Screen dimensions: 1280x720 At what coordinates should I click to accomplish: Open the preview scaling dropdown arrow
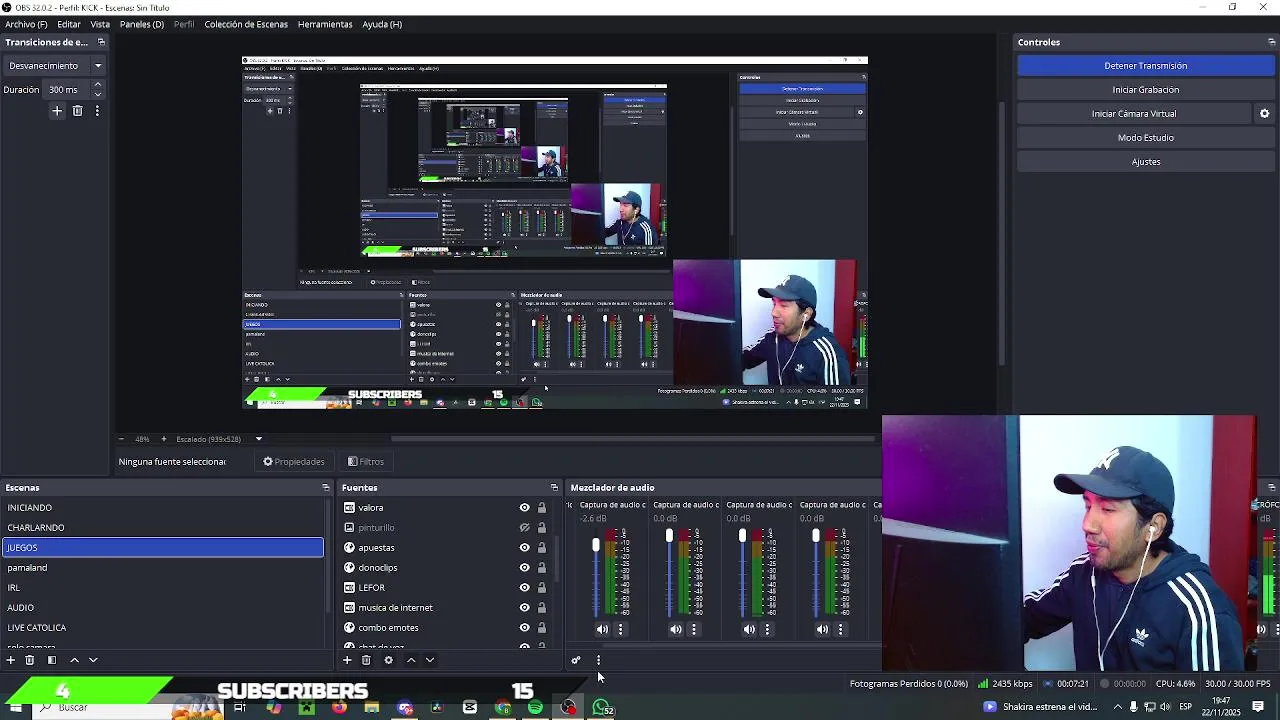point(258,439)
